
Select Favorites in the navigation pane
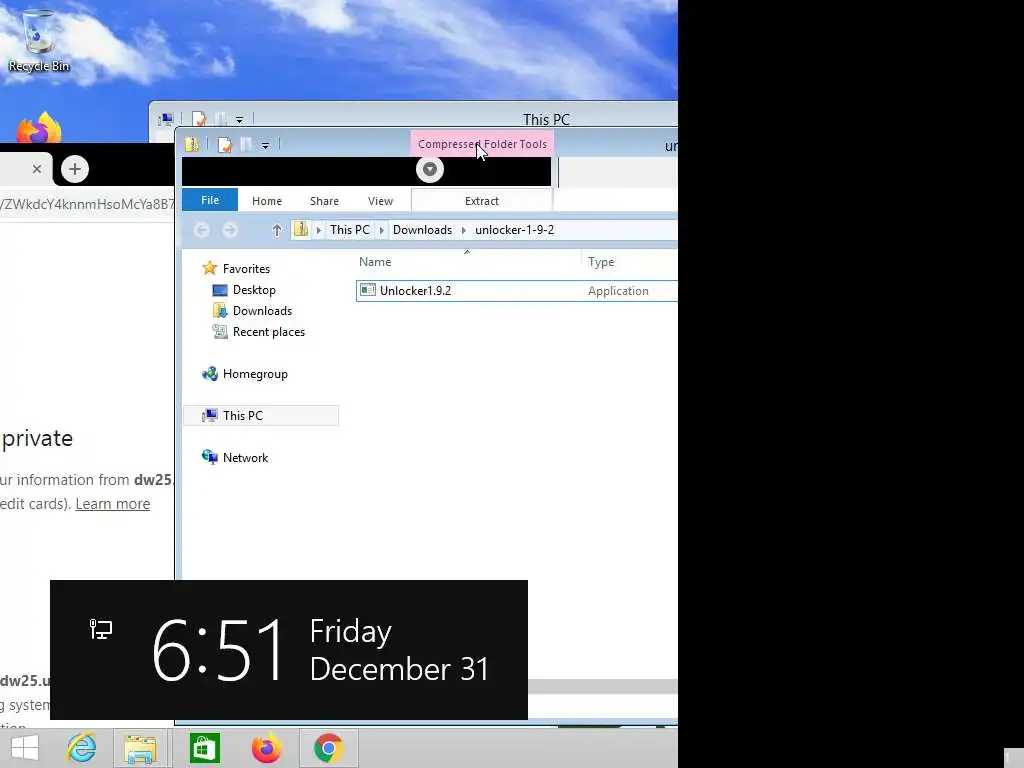tap(246, 268)
